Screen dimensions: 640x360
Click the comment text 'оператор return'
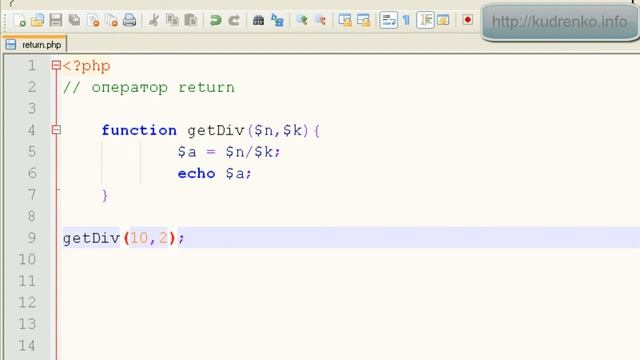[163, 87]
